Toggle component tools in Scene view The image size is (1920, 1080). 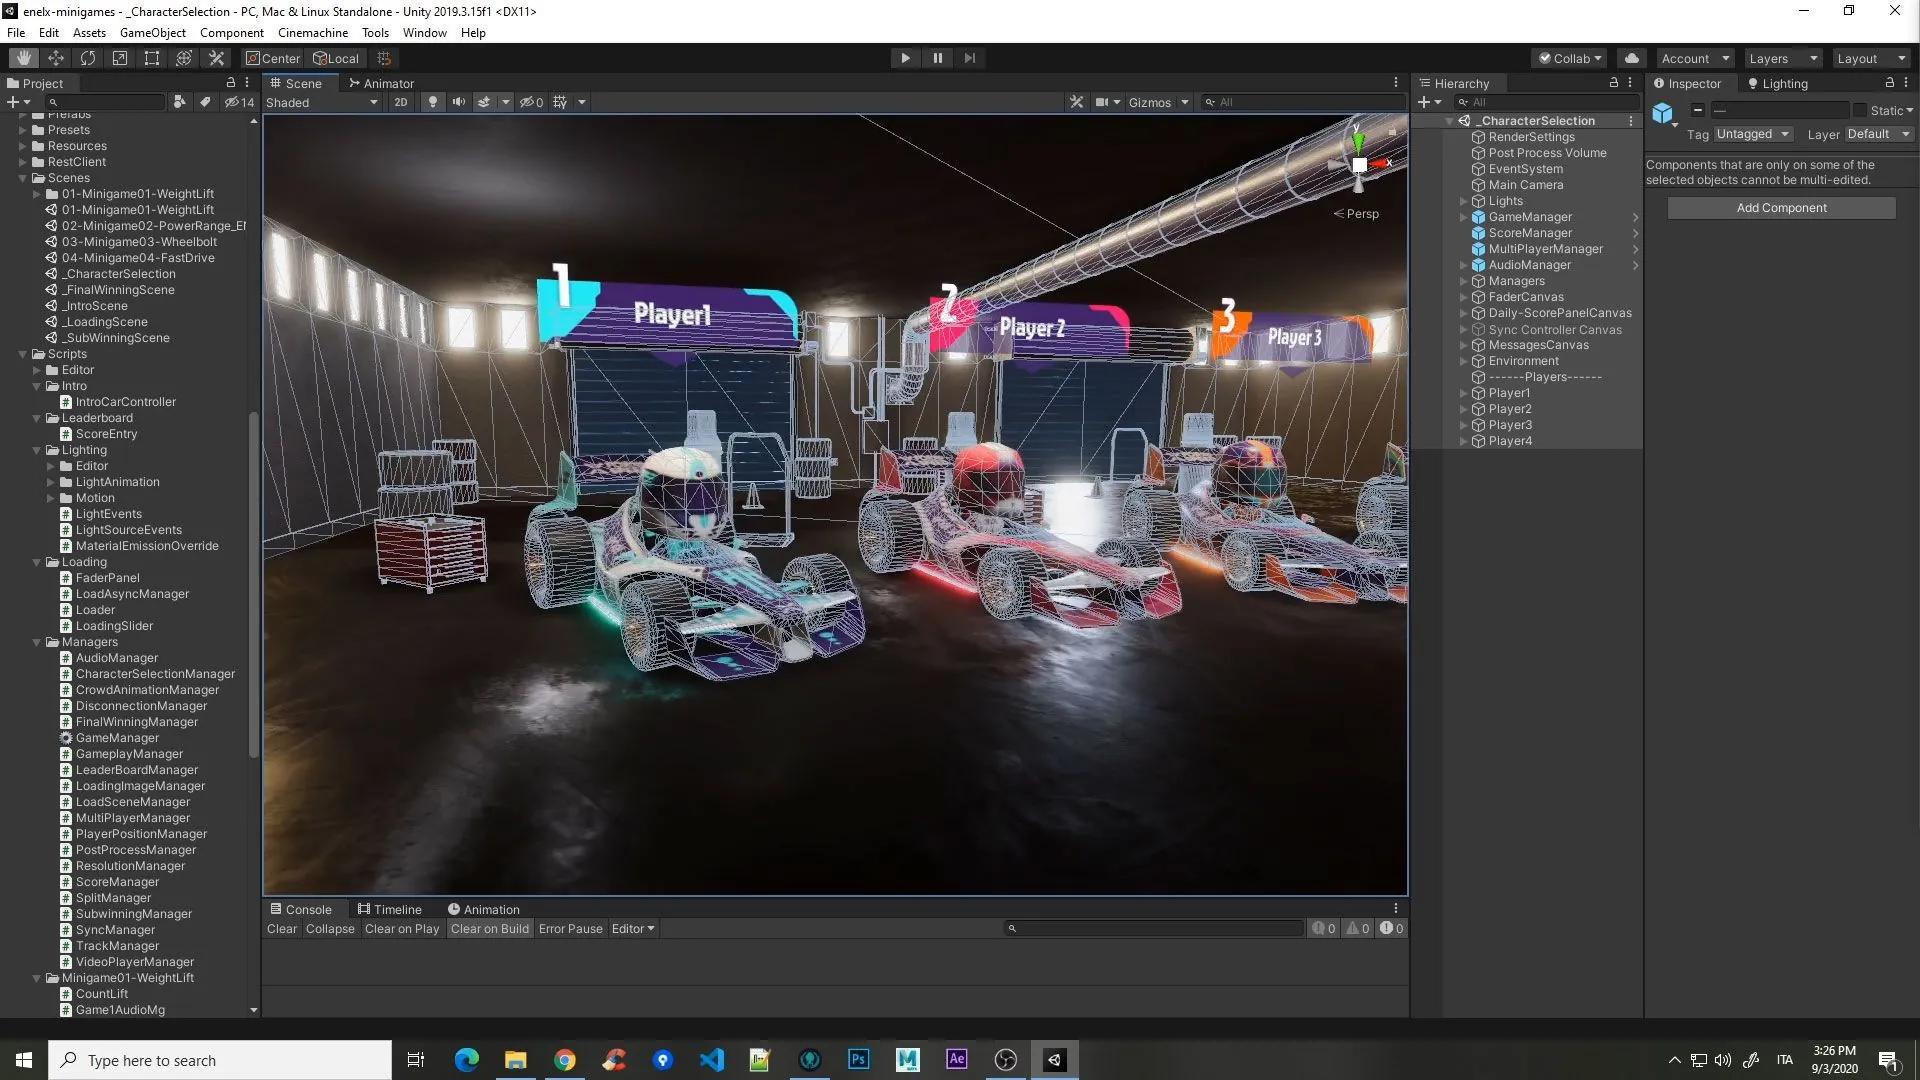point(1076,102)
